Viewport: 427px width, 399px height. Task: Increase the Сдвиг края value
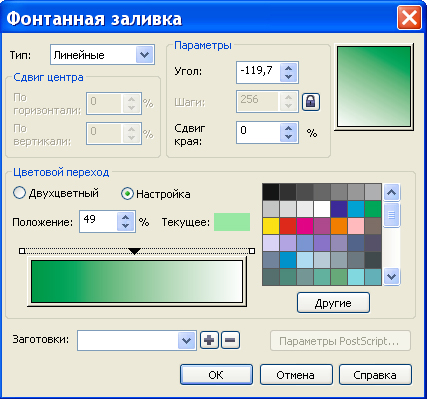coord(288,128)
